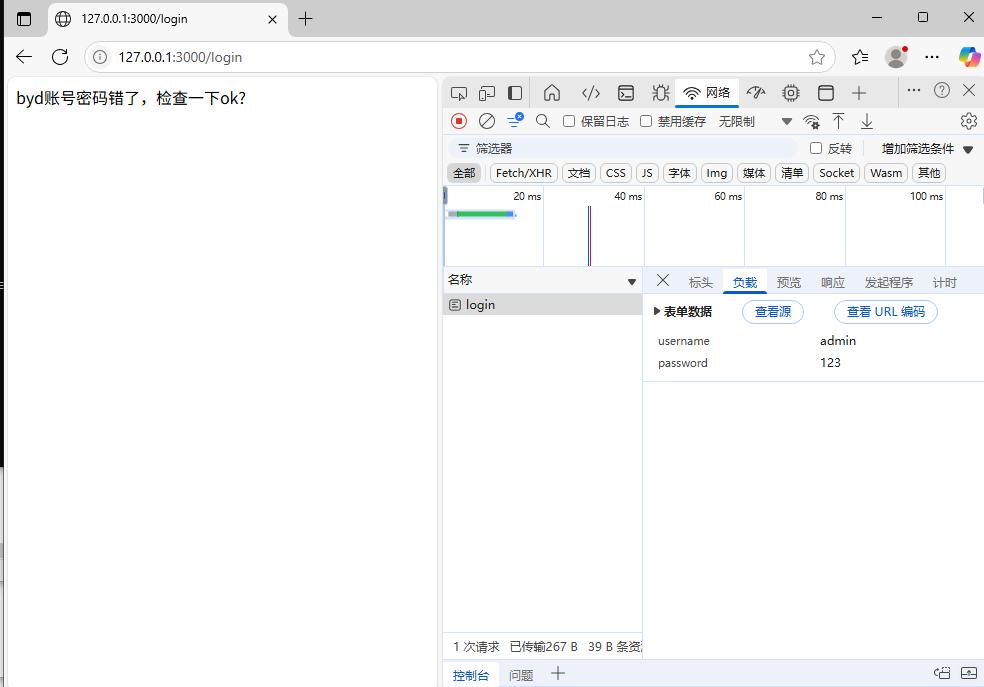This screenshot has height=687, width=984.
Task: View site information icon in address bar
Action: coord(100,57)
